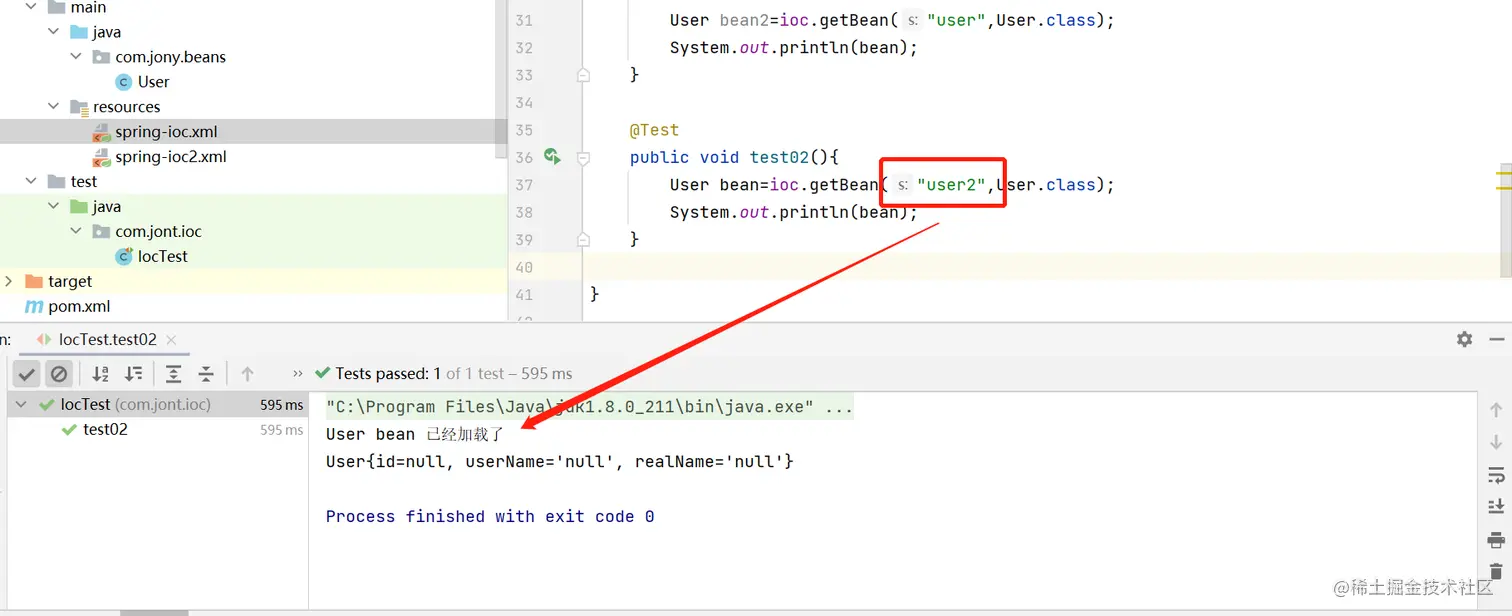Toggle soft-wrap in console output
Image resolution: width=1512 pixels, height=616 pixels.
tap(1496, 475)
